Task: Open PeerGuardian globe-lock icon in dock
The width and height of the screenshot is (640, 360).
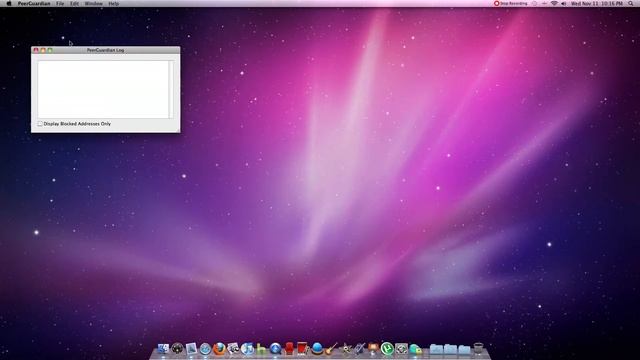Action: 415,349
